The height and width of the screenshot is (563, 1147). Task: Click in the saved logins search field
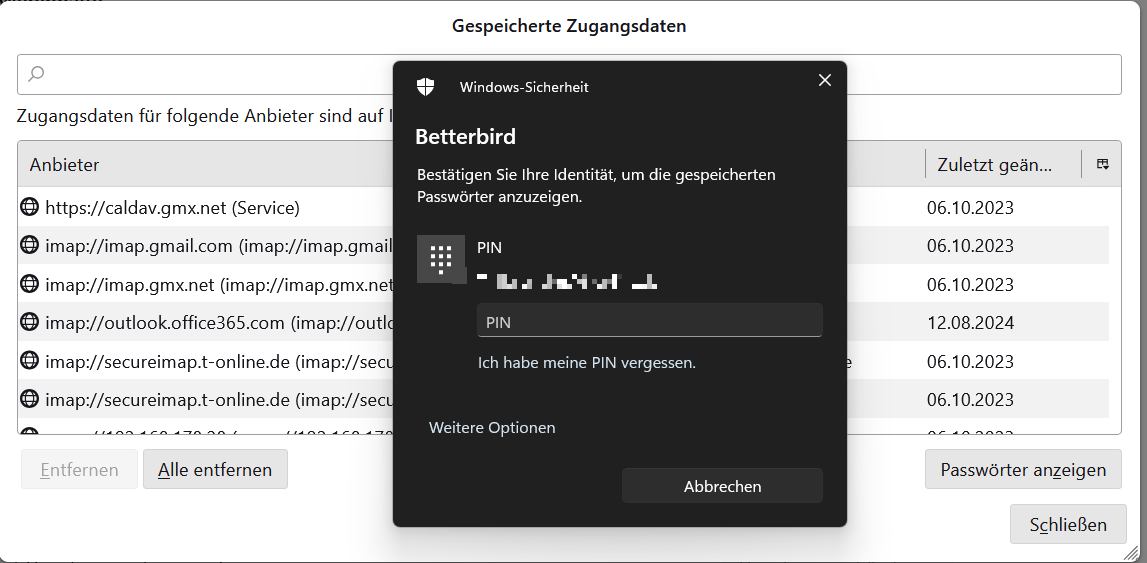[569, 74]
